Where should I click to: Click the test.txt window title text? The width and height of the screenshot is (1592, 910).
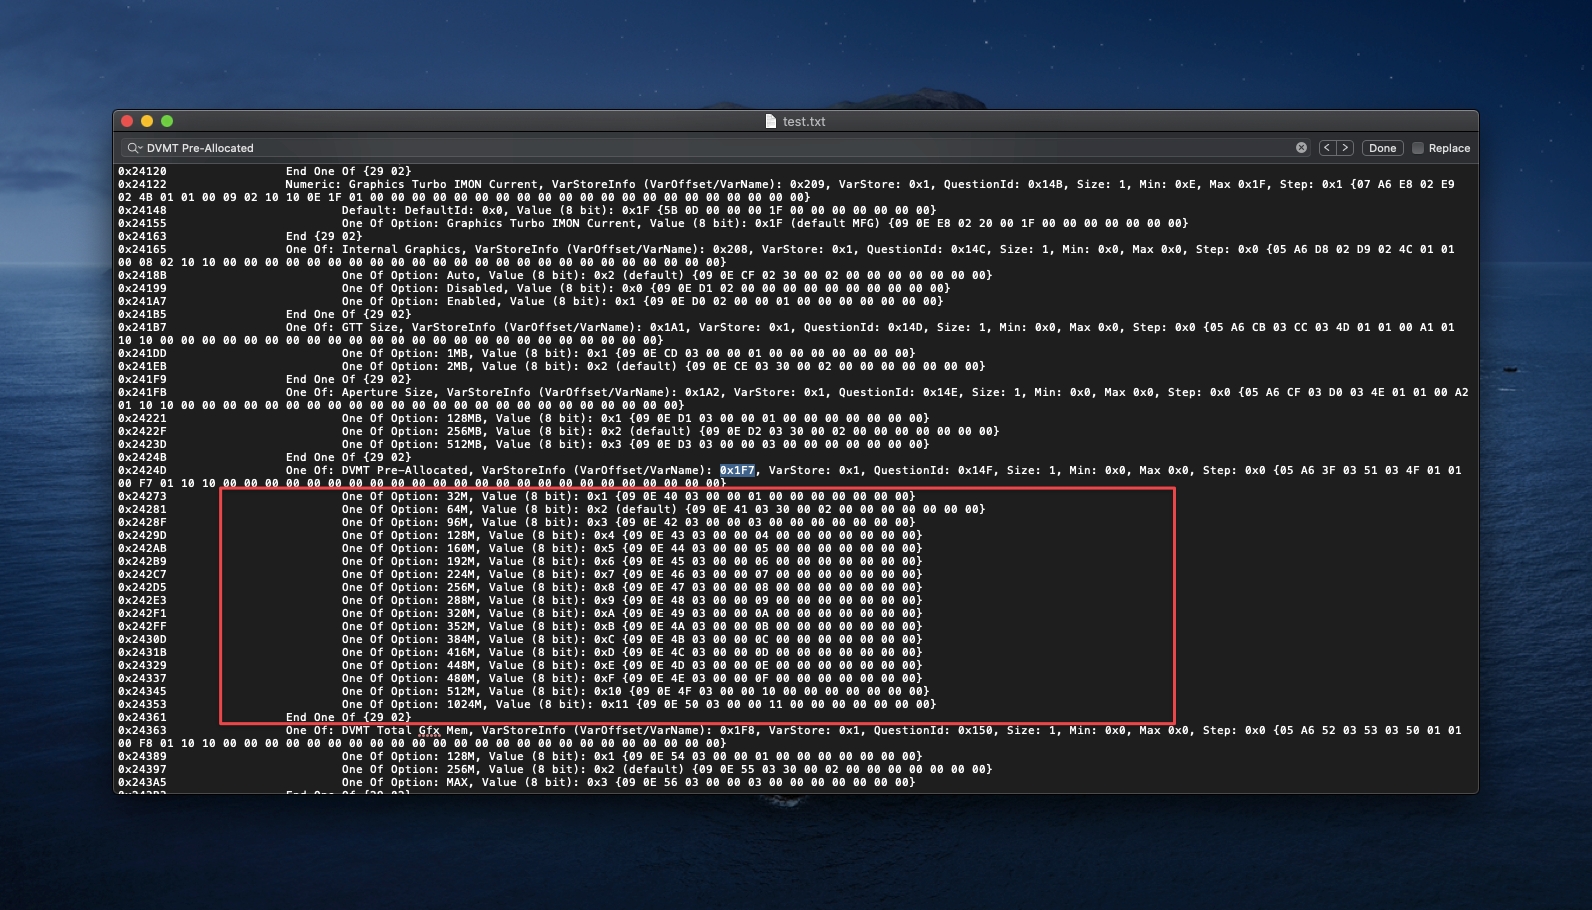pyautogui.click(x=804, y=121)
